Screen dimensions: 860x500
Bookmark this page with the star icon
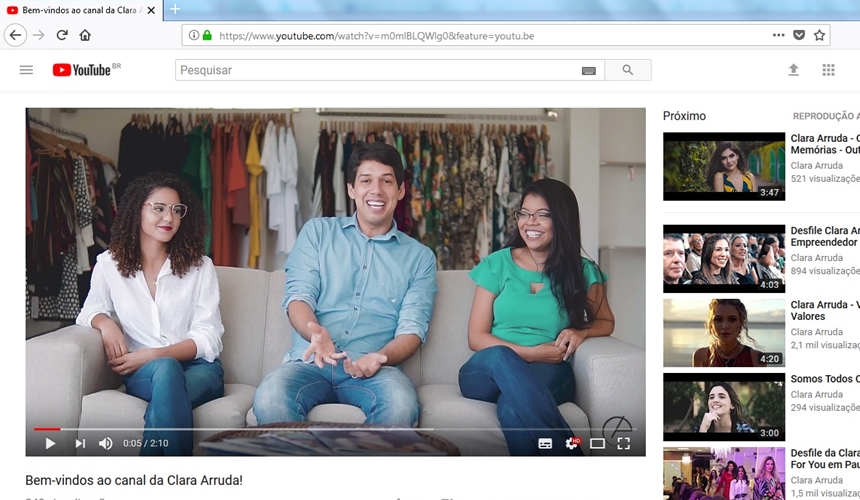[819, 35]
